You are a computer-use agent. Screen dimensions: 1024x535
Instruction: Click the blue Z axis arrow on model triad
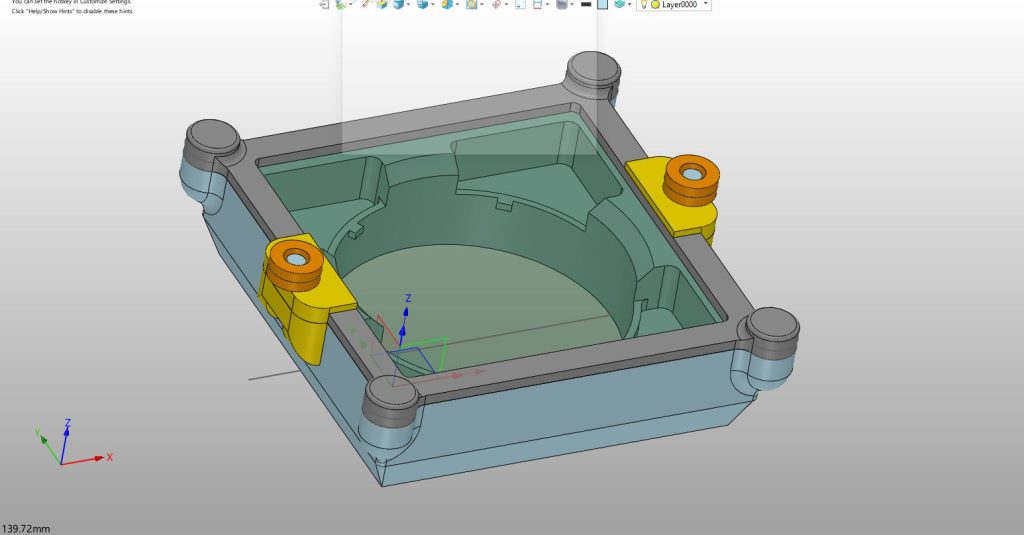[x=405, y=320]
